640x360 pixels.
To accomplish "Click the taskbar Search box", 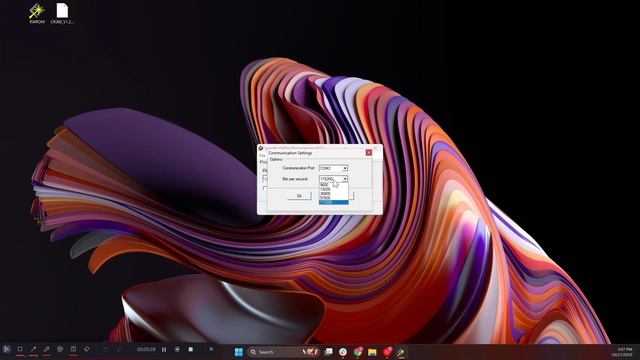I will [x=283, y=351].
